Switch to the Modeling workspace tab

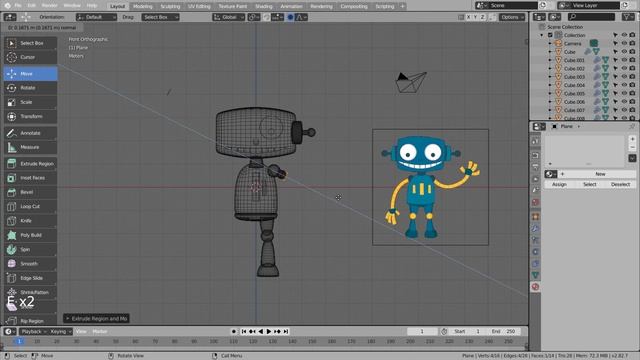click(x=142, y=6)
